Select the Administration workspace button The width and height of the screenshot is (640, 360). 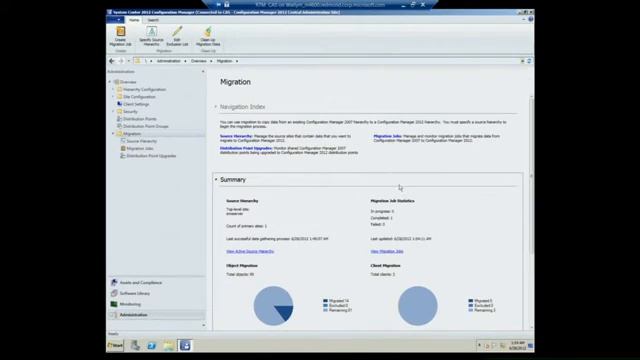pyautogui.click(x=157, y=315)
